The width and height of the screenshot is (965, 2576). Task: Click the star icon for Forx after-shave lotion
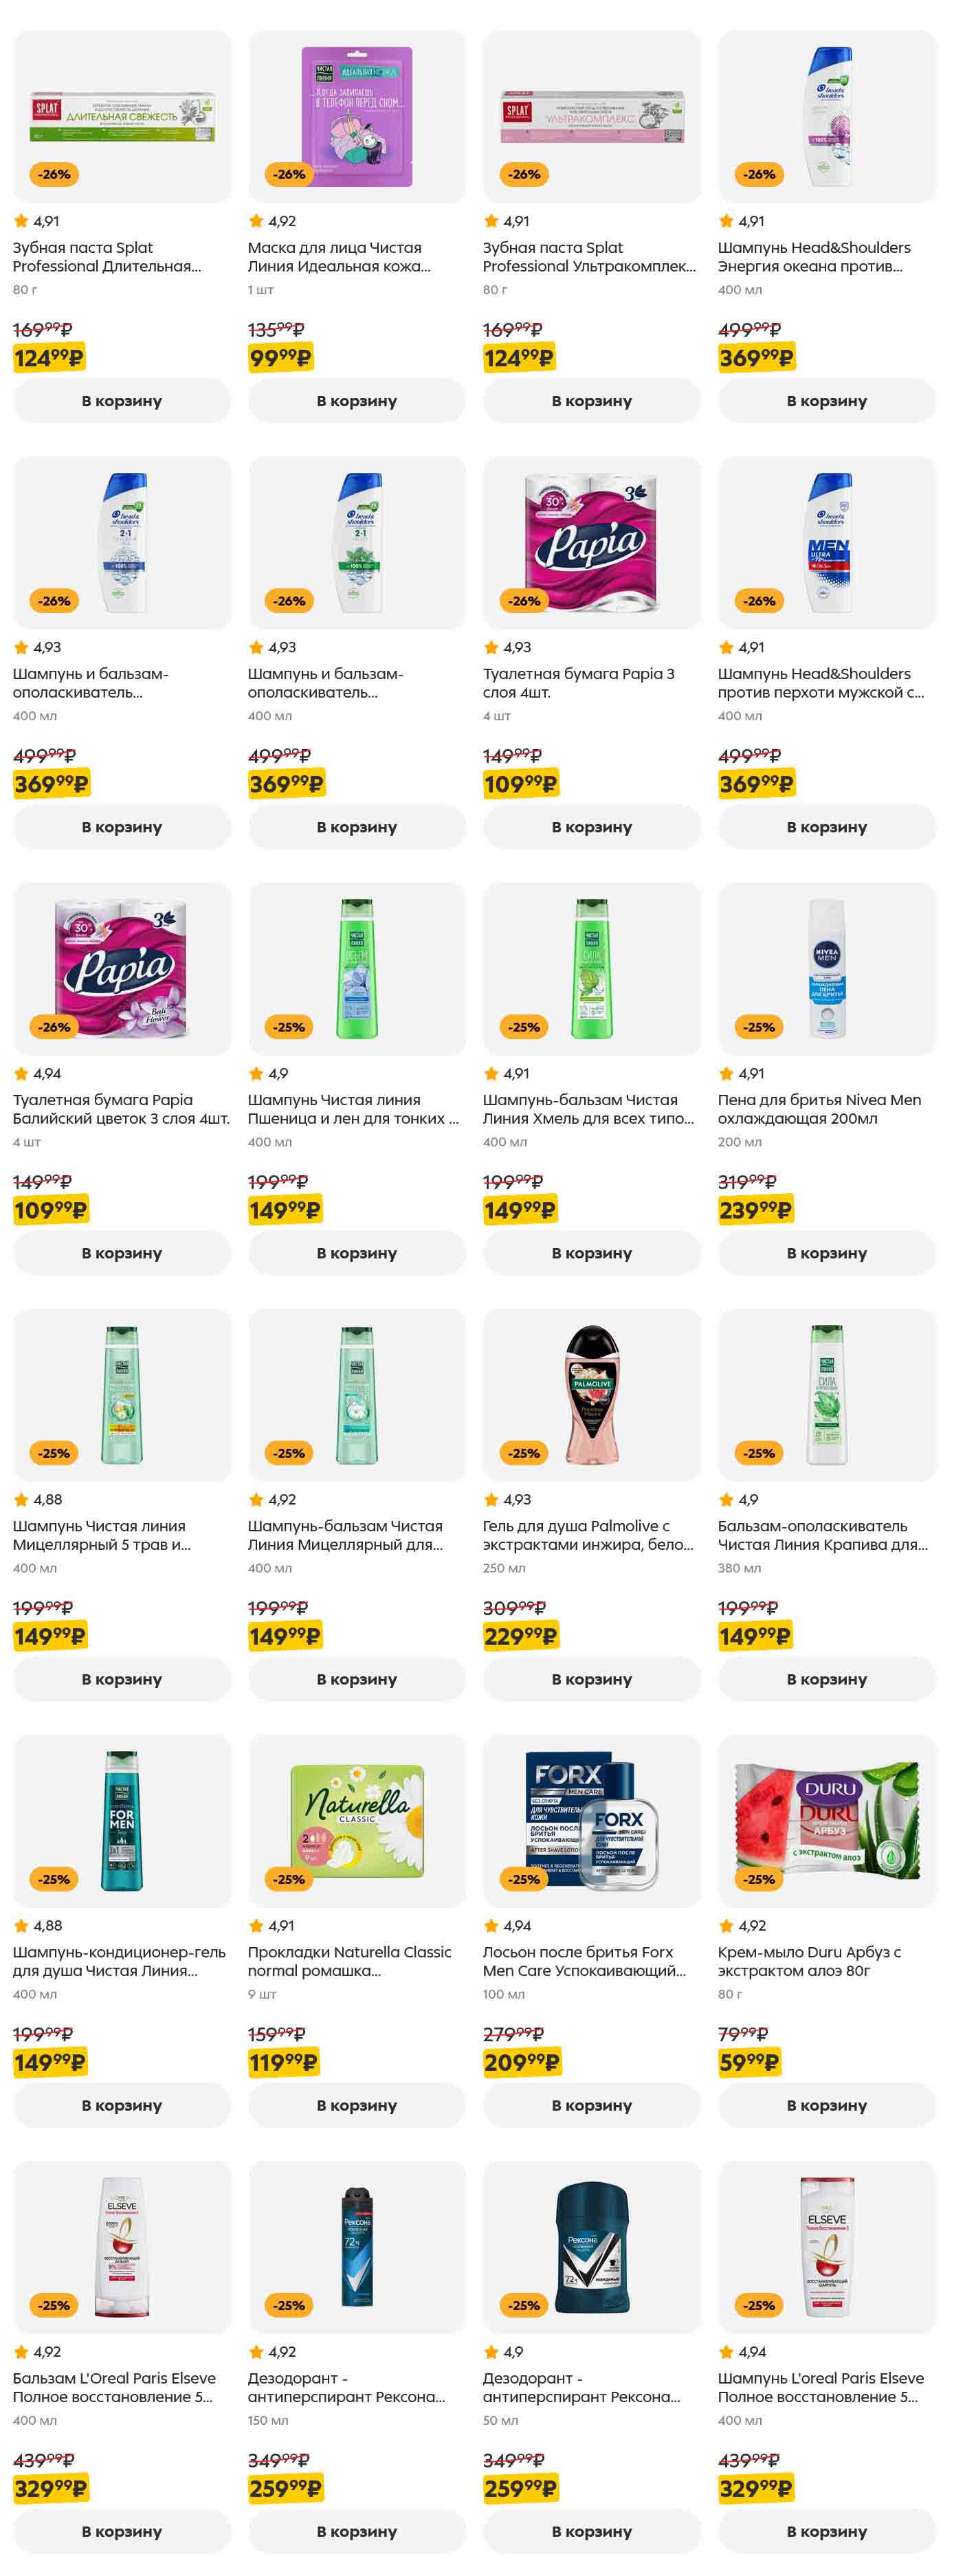491,1926
